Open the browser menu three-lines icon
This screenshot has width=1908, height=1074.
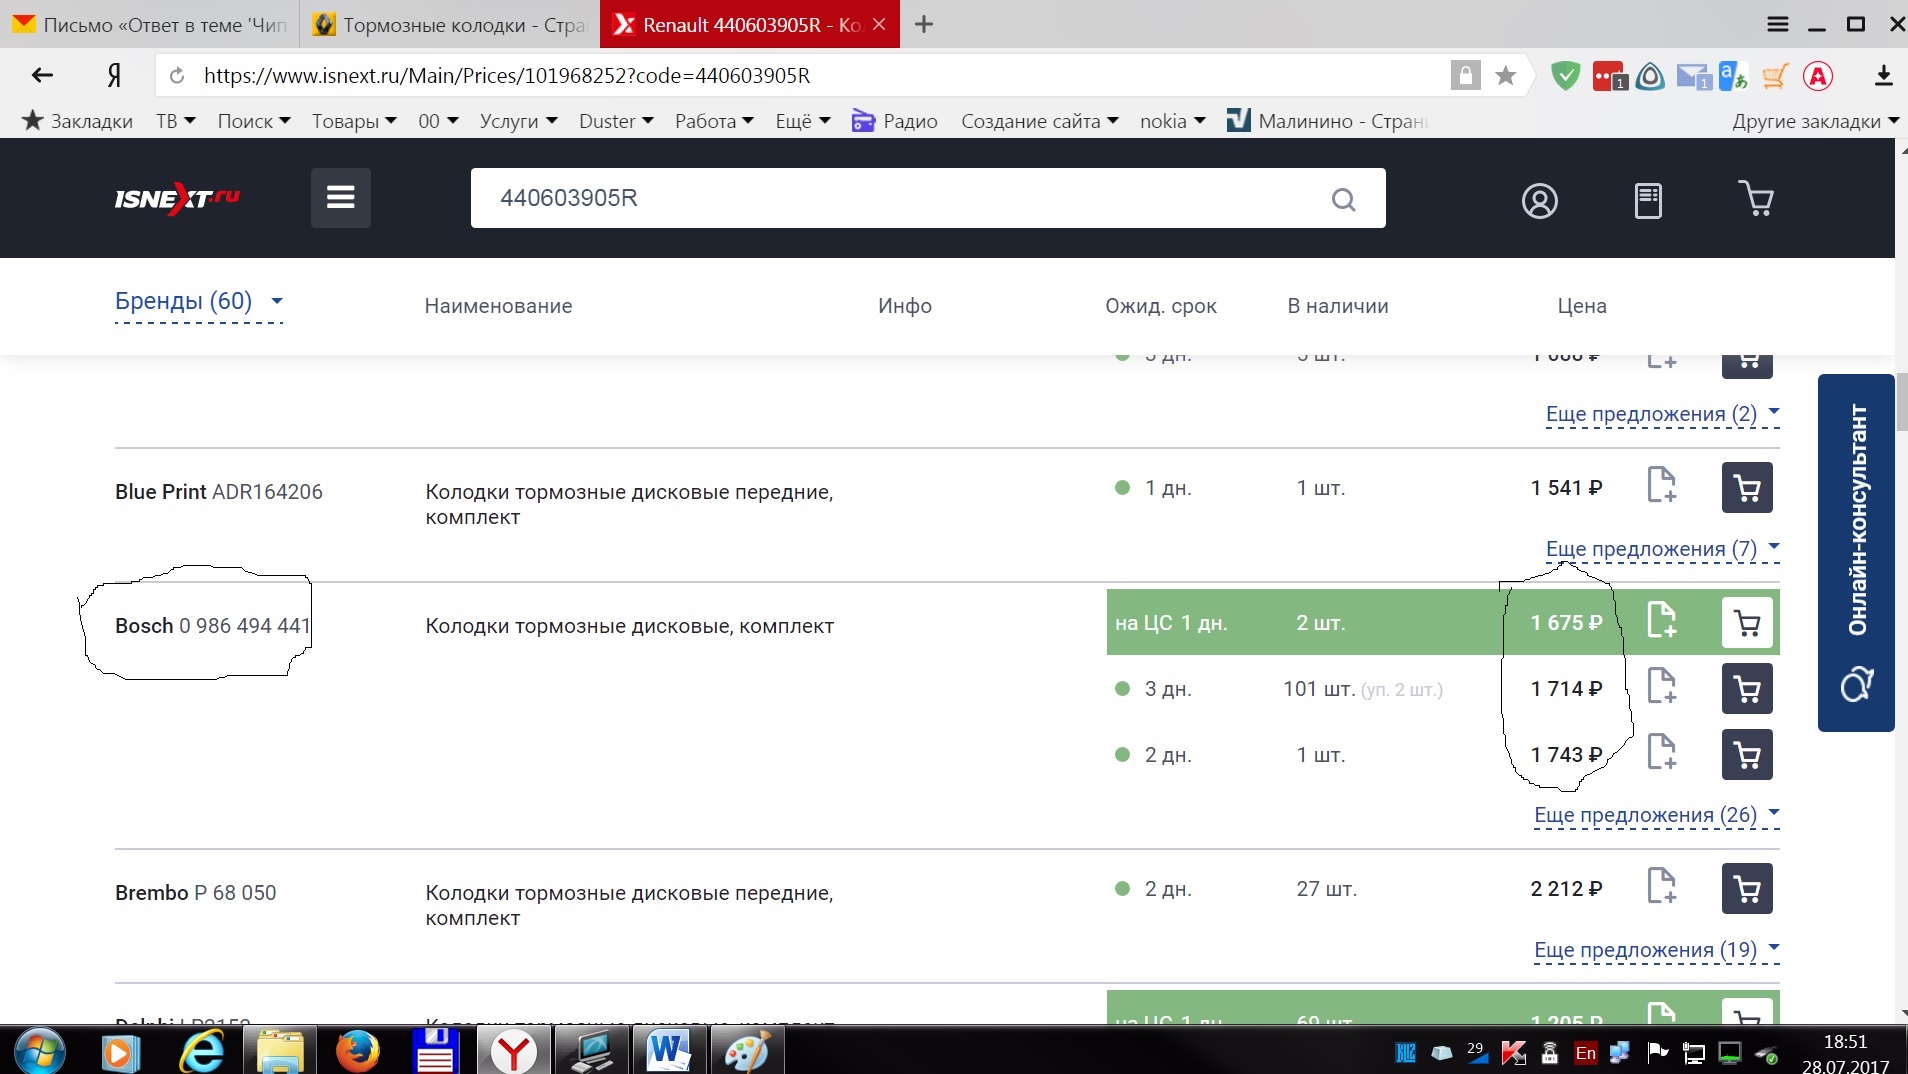1777,24
